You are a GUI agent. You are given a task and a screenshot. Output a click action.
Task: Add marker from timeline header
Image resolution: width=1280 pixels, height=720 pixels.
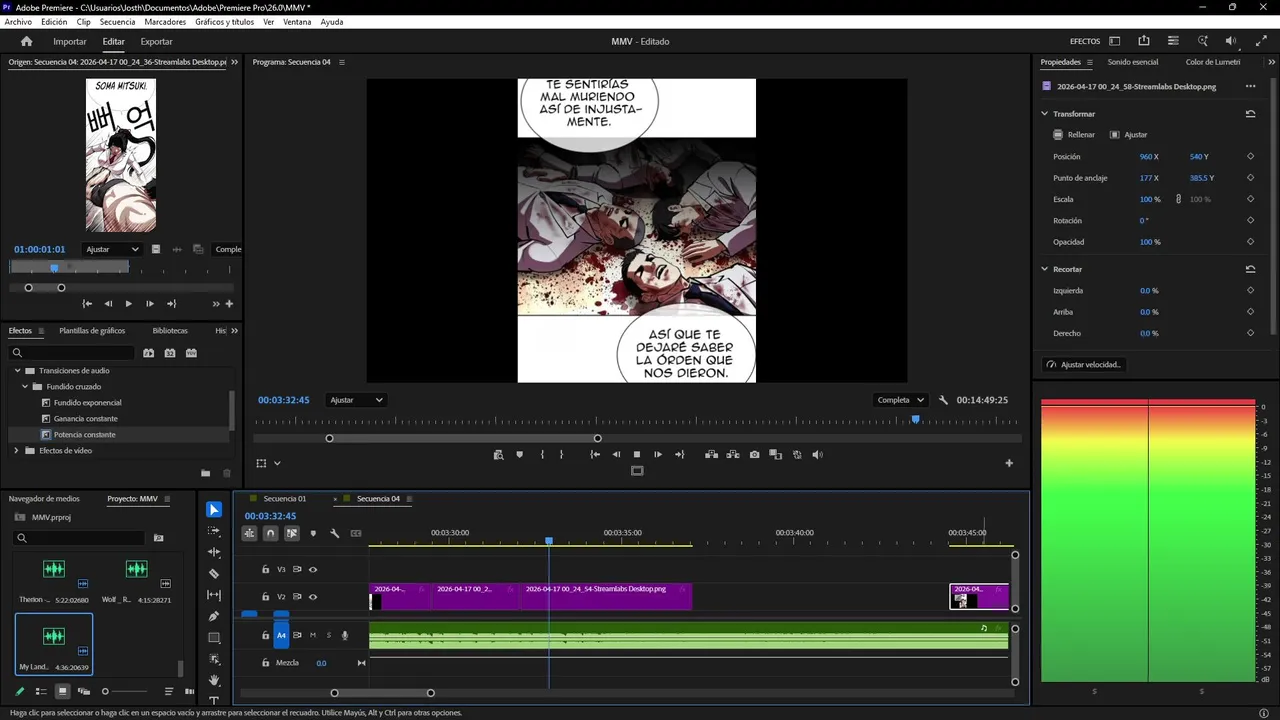click(313, 533)
